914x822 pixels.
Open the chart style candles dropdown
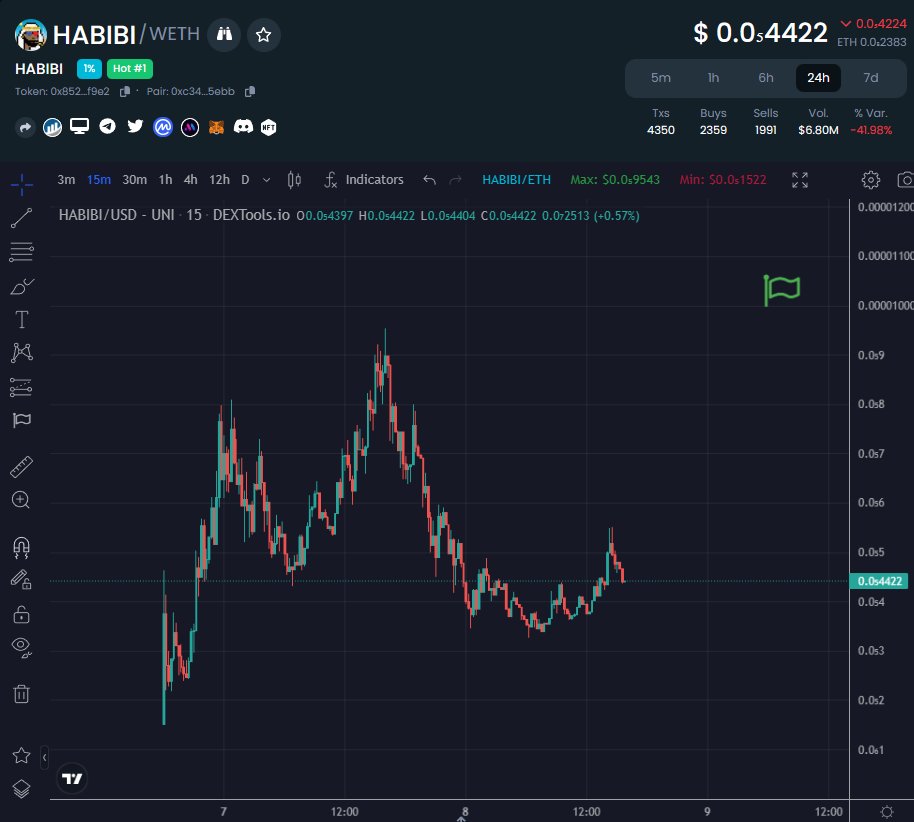[296, 180]
